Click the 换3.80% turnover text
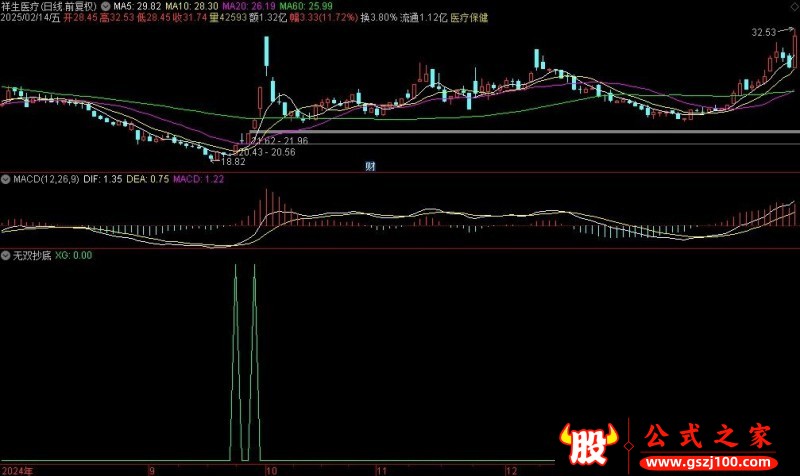 pos(379,18)
